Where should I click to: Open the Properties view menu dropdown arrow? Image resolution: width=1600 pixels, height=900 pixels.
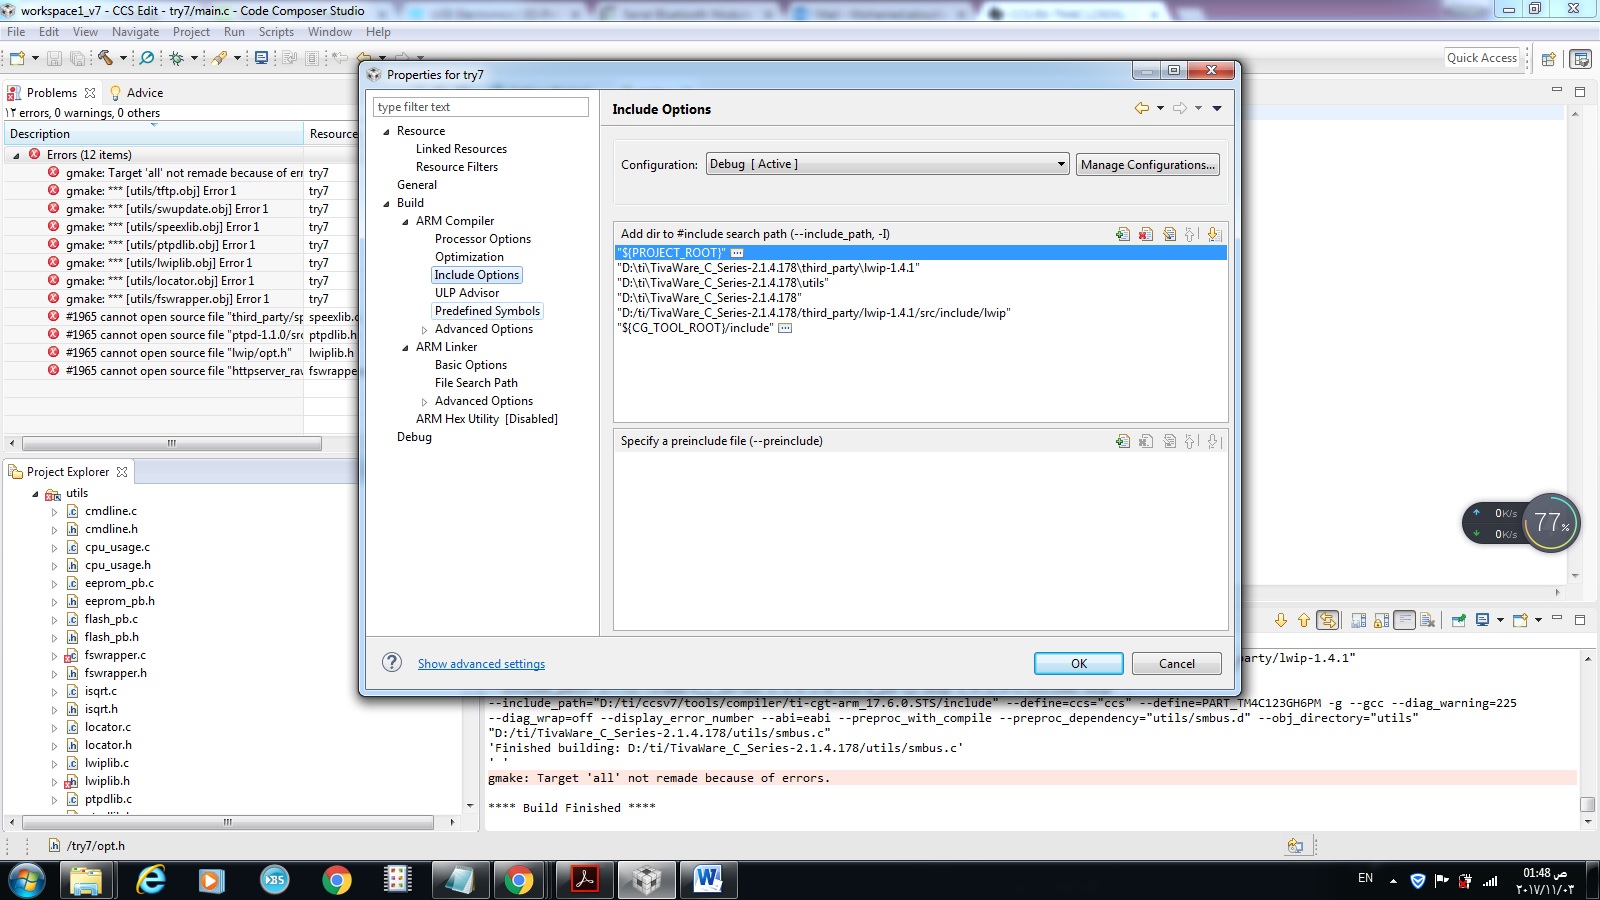click(1217, 108)
